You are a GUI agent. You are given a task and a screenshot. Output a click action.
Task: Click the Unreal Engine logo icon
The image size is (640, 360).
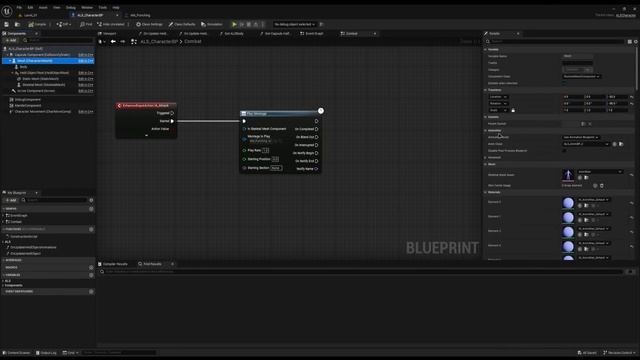(7, 11)
